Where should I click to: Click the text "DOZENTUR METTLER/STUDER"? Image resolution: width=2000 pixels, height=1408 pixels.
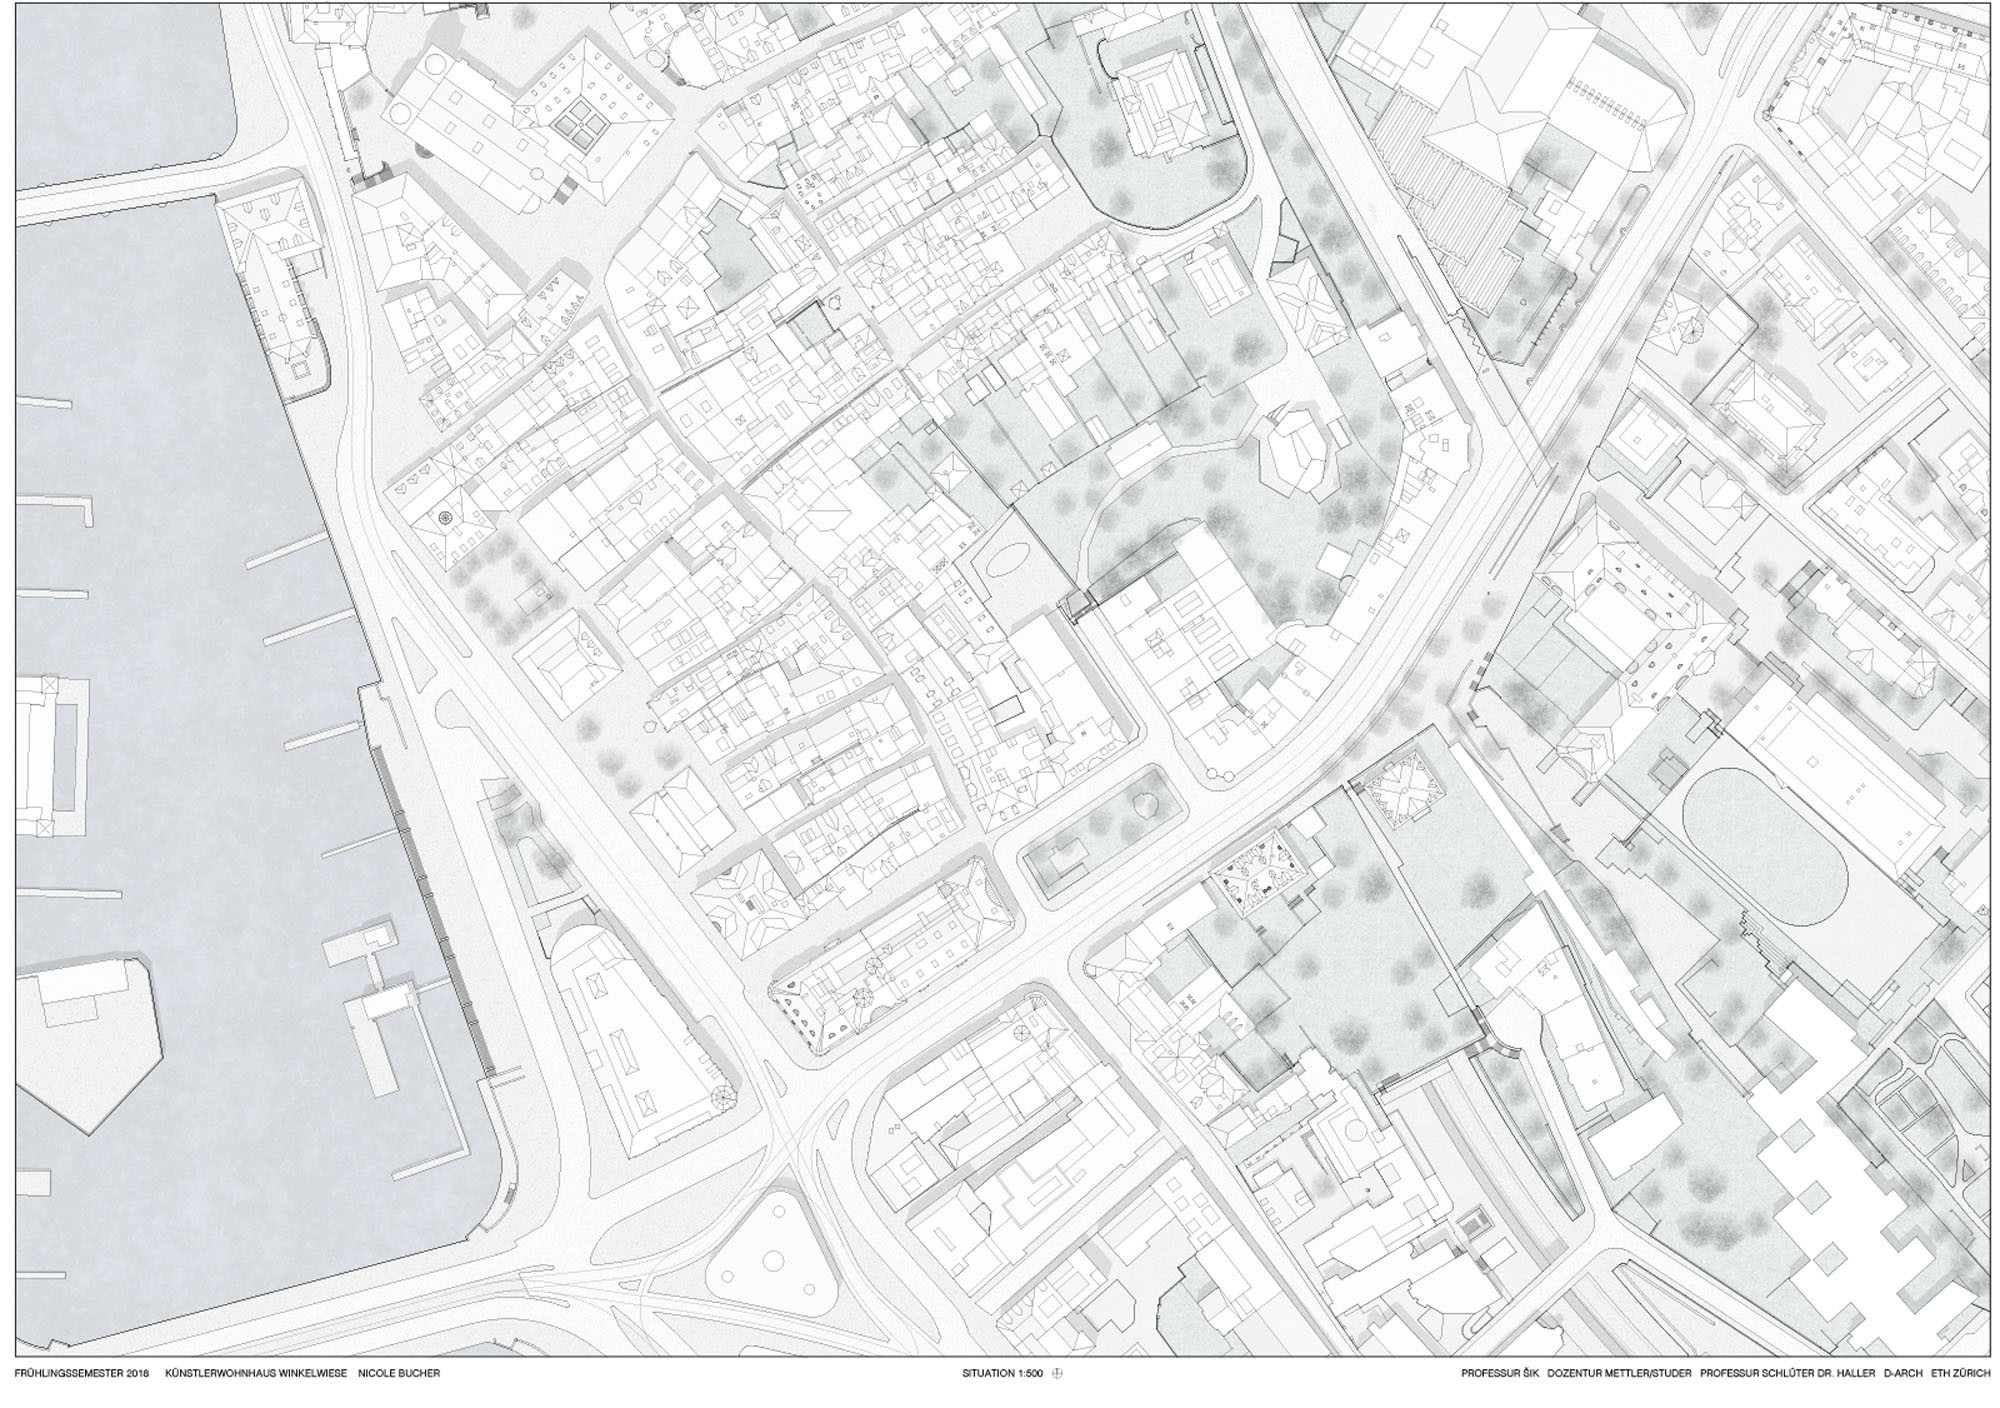point(1619,1373)
